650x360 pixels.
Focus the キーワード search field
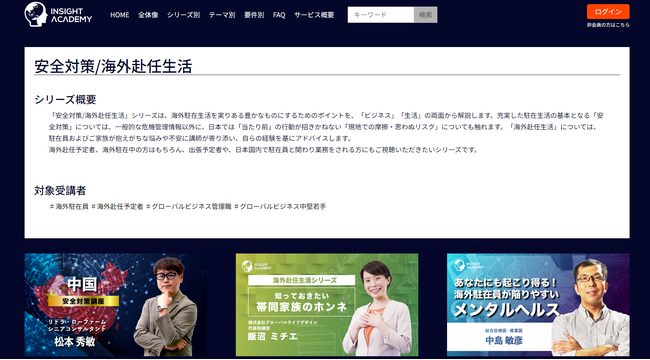[381, 15]
